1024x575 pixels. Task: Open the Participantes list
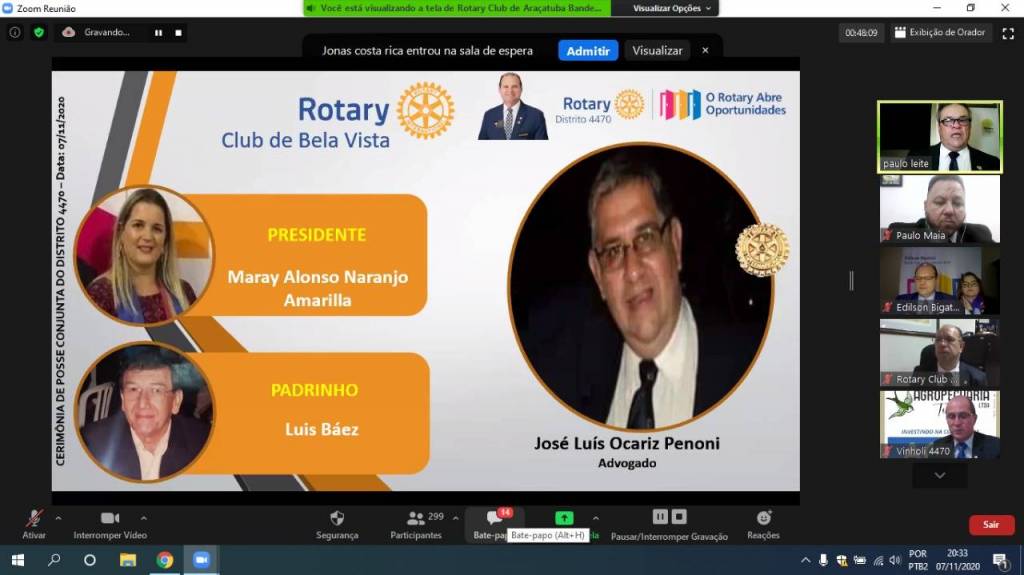(416, 523)
